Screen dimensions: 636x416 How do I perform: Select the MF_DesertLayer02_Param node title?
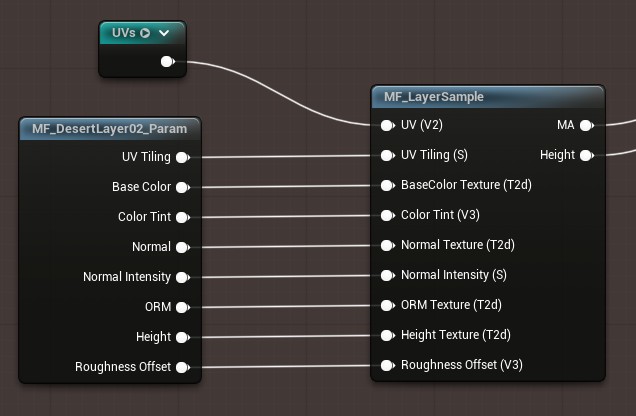[110, 129]
